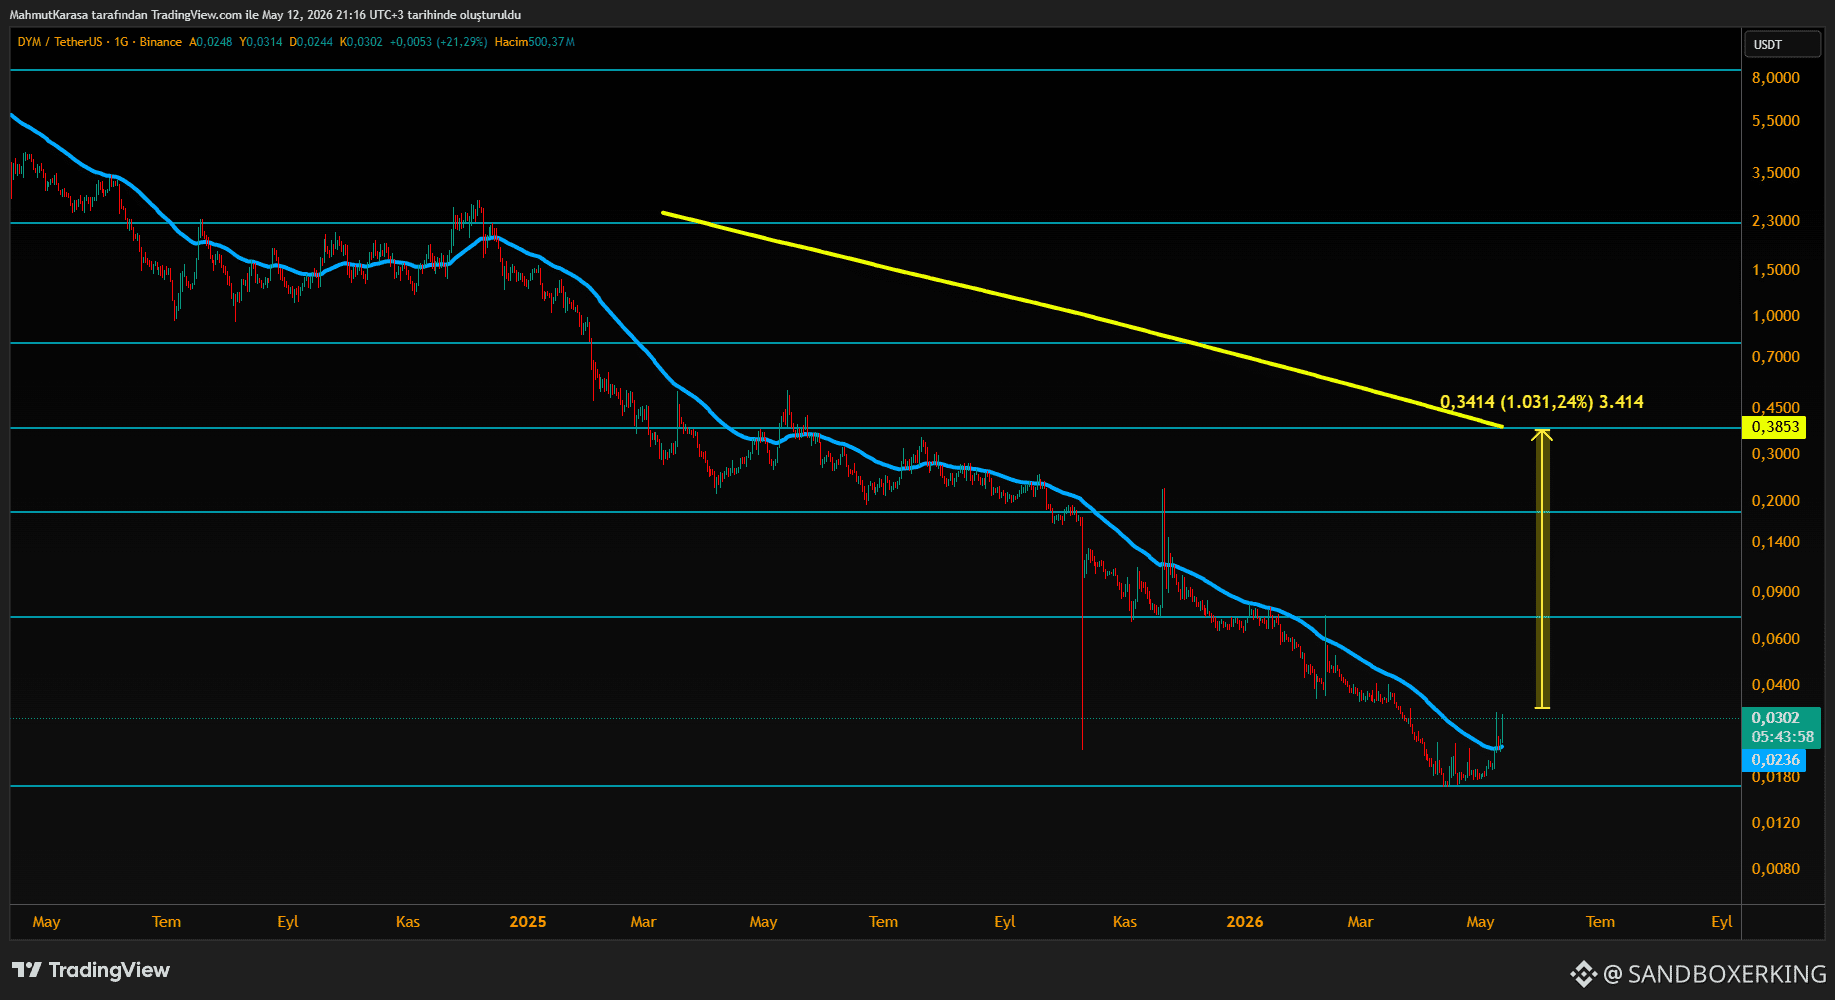Screen dimensions: 1835x1000
Task: Click the 2026 year marker on time axis
Action: coord(1245,922)
